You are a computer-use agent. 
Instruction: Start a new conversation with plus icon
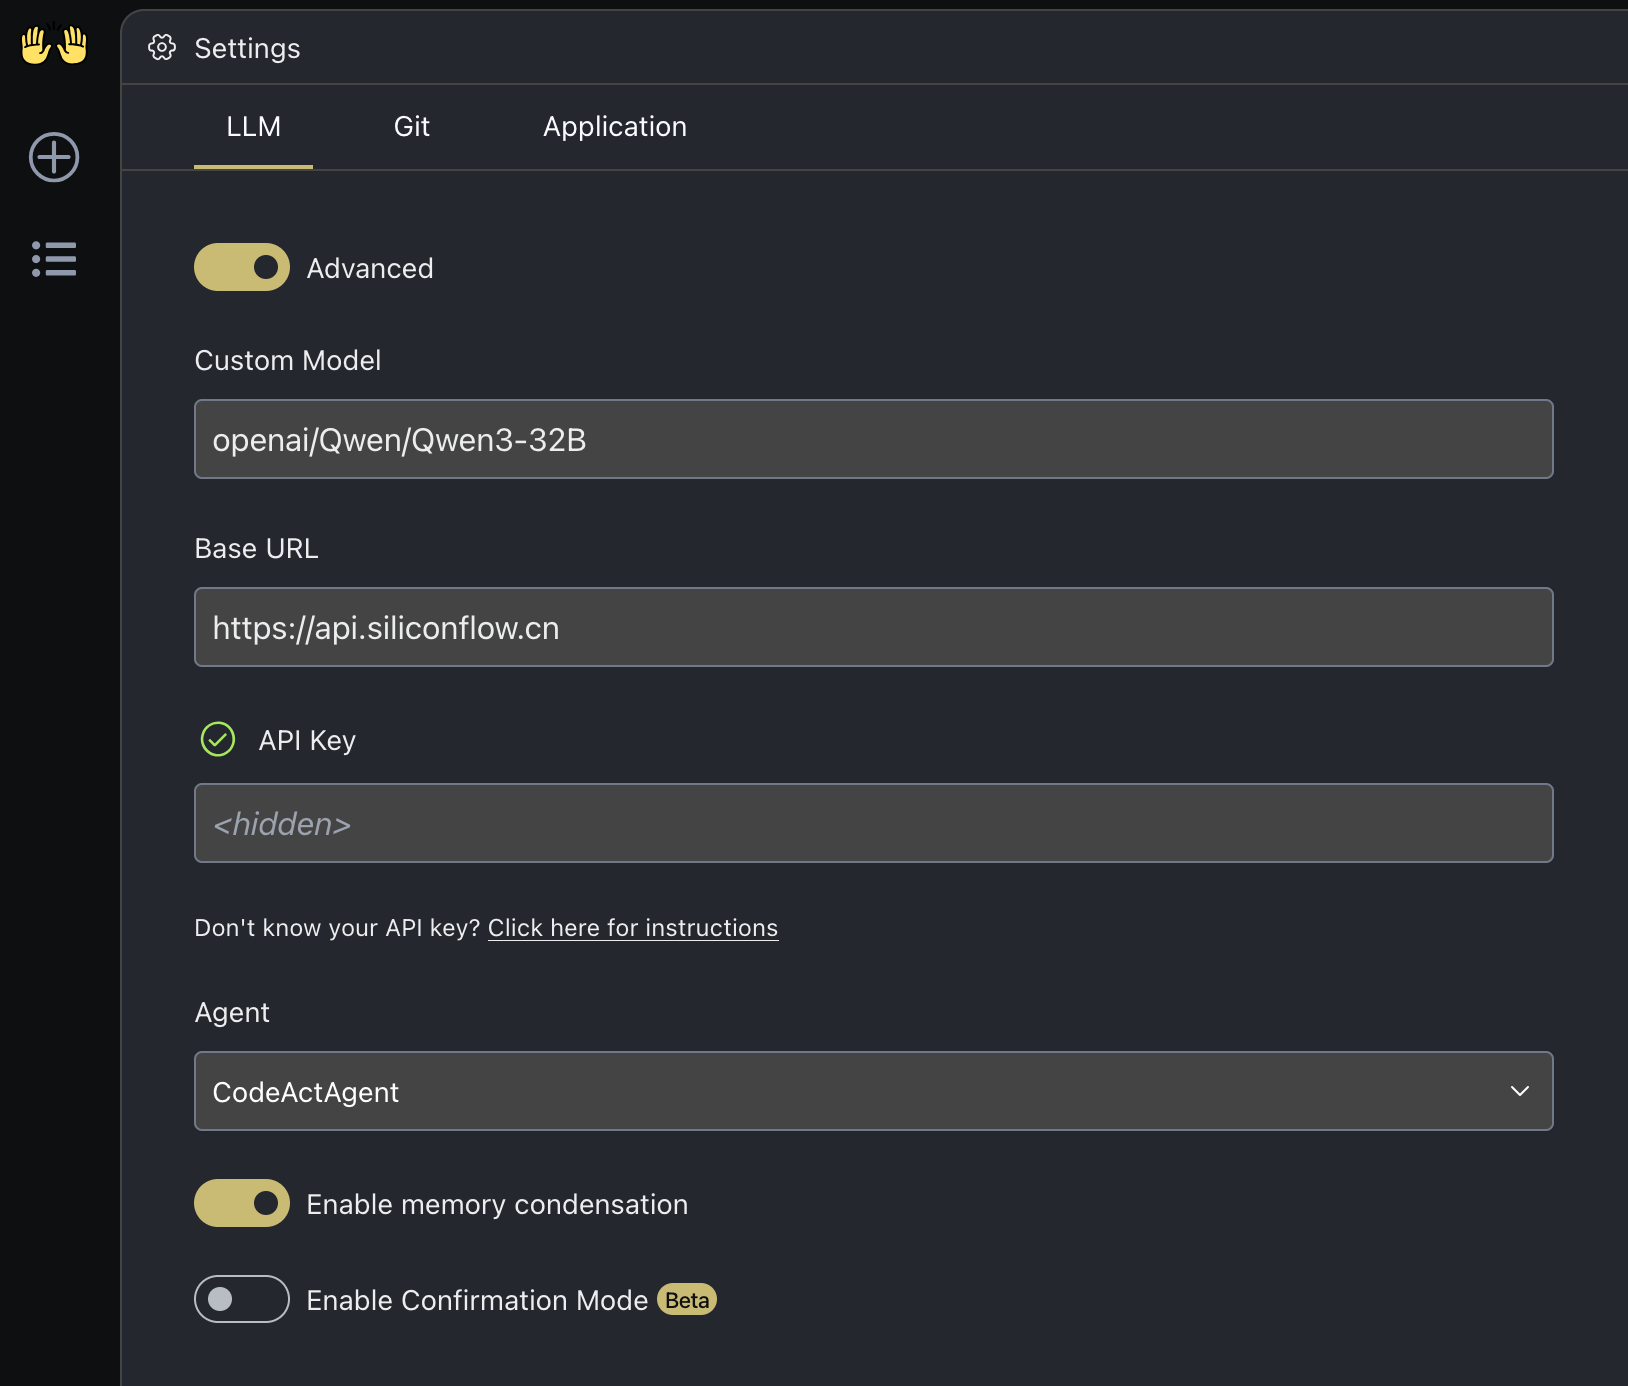[54, 157]
